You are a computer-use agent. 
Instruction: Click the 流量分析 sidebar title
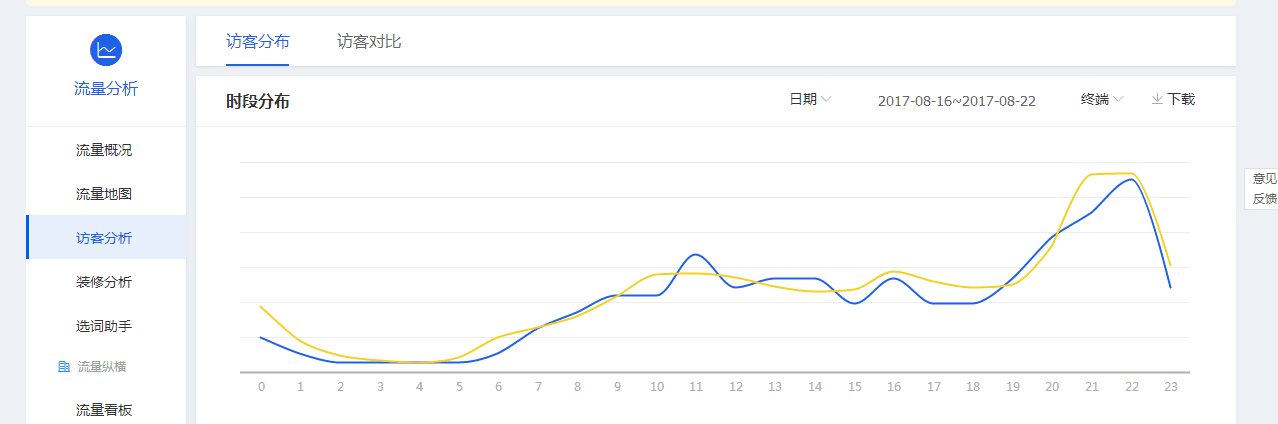click(x=106, y=89)
